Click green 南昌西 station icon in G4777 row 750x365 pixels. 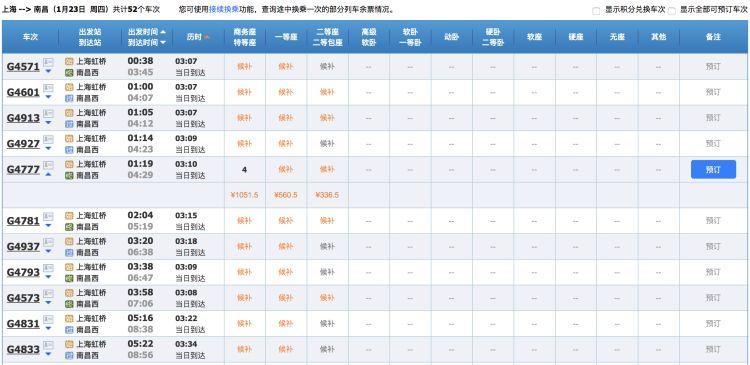tap(69, 176)
